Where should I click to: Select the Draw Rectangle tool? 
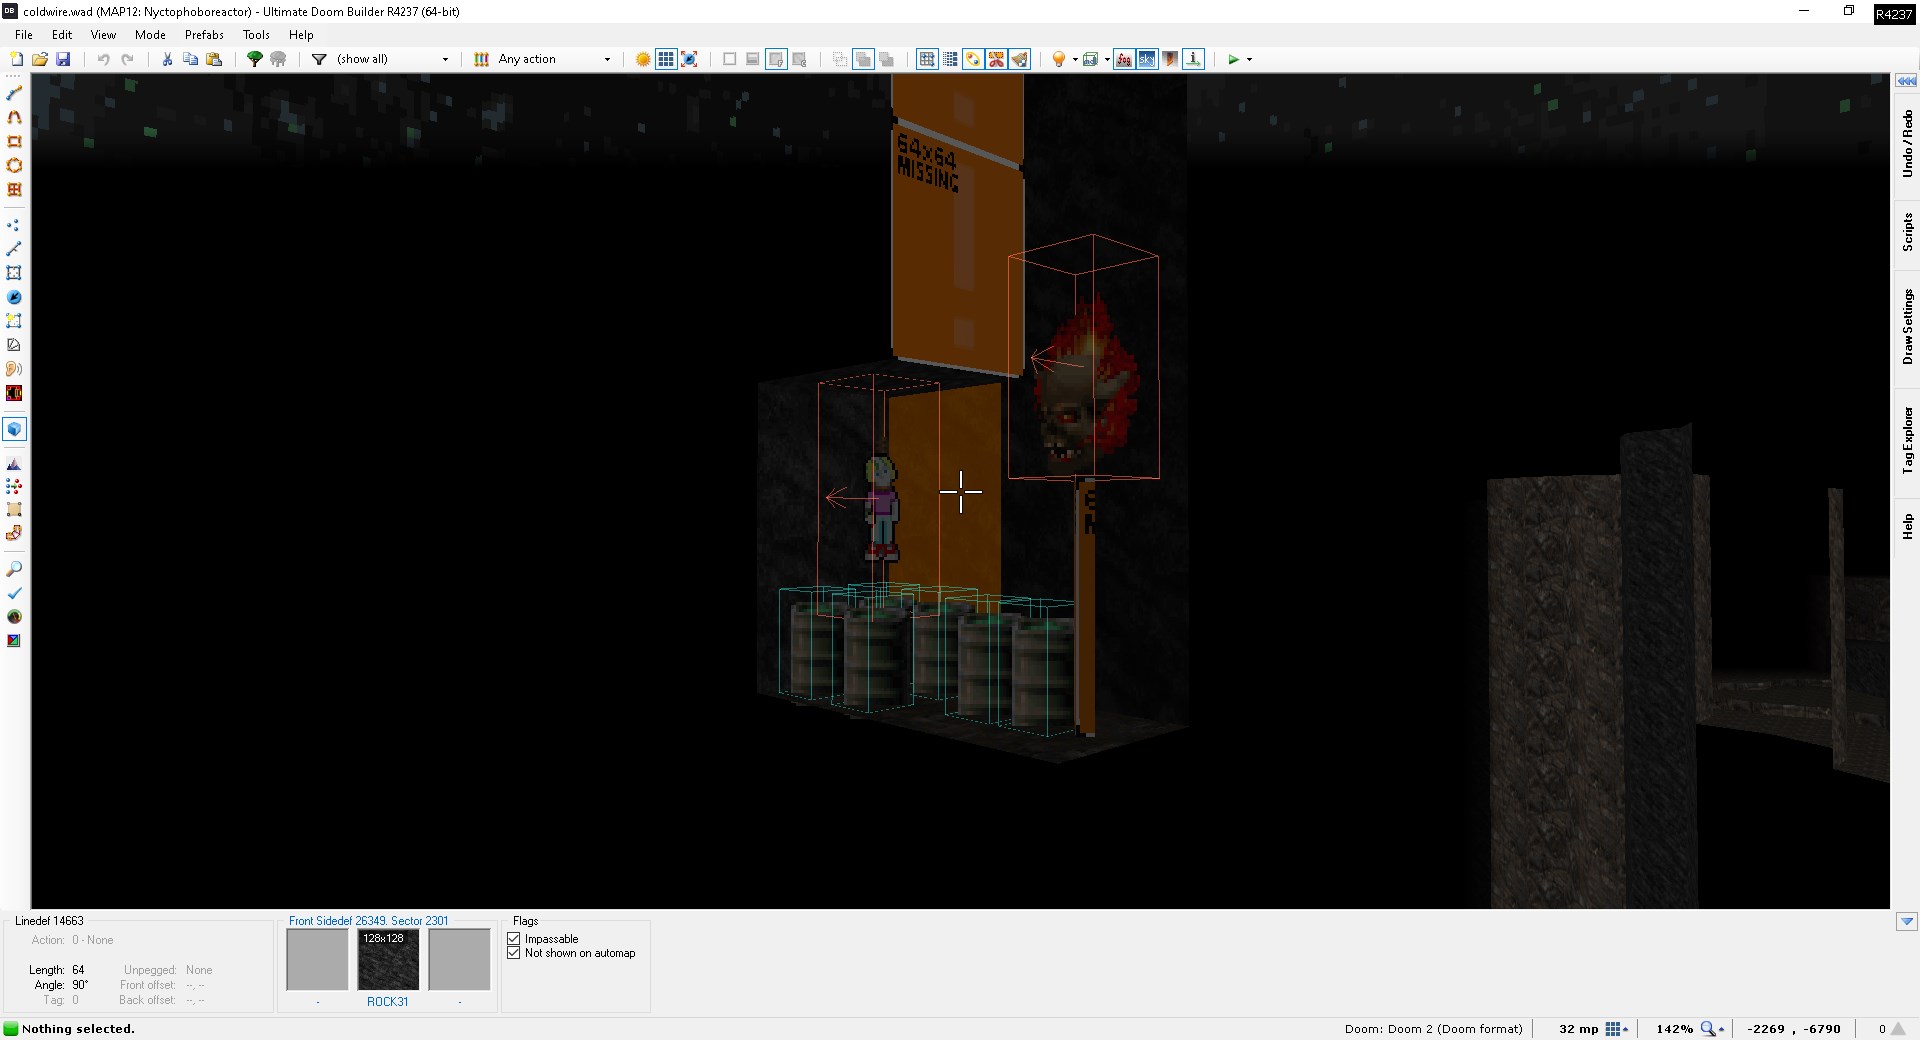pyautogui.click(x=14, y=141)
